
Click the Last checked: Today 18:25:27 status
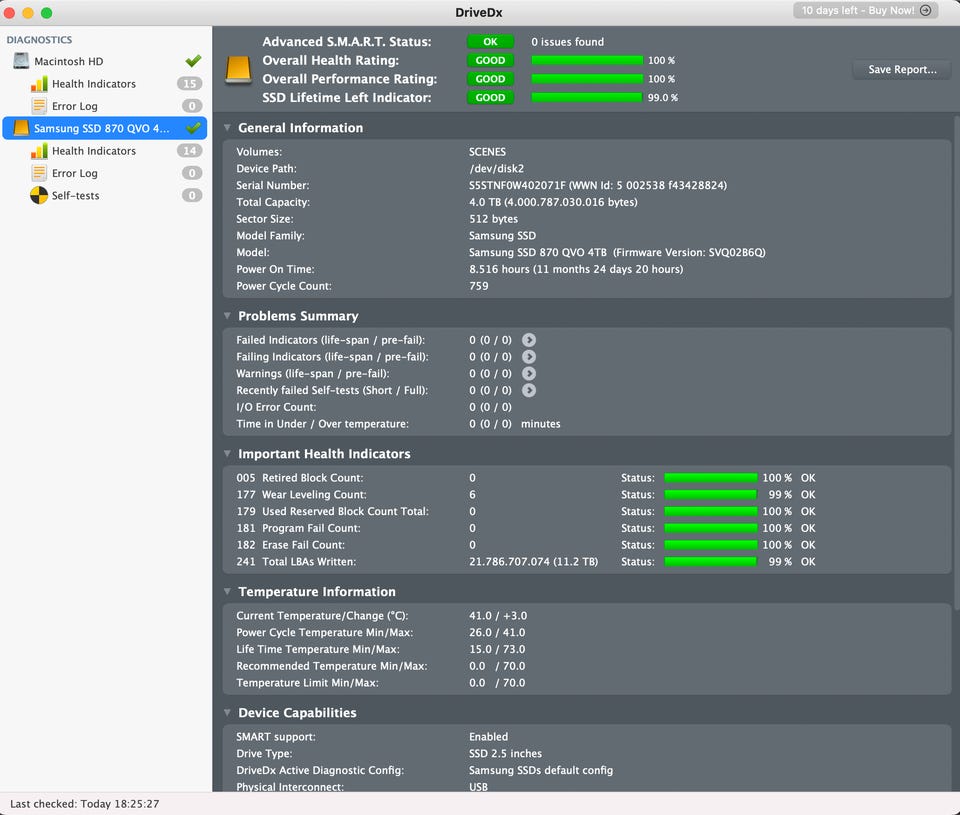[84, 804]
